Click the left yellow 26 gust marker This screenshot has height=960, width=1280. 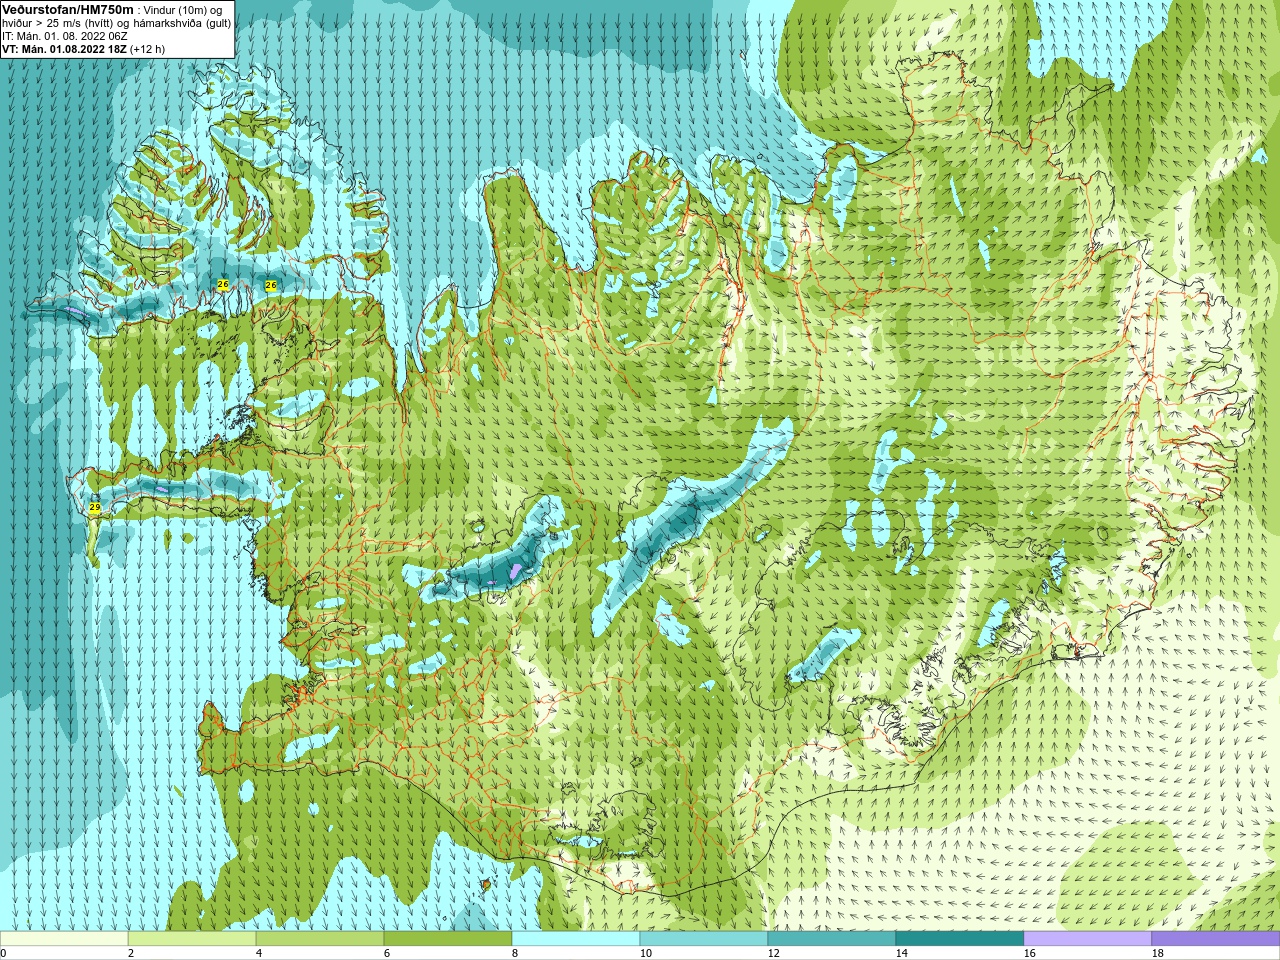(223, 285)
